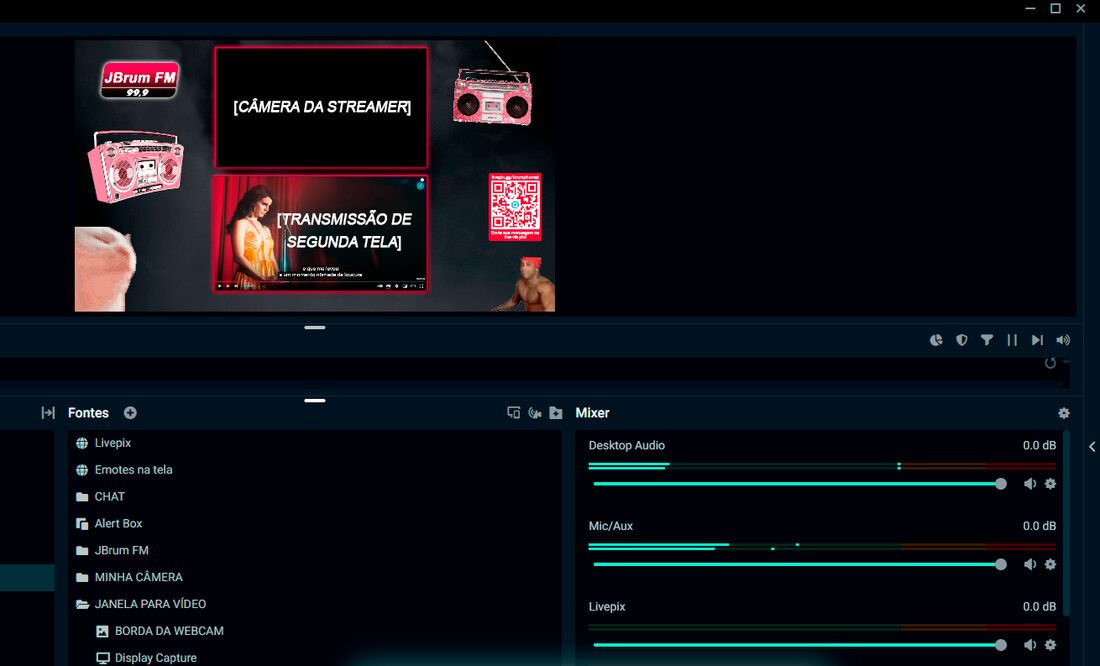The image size is (1100, 666).
Task: Pause with the pause icon below the preview
Action: tap(1012, 340)
